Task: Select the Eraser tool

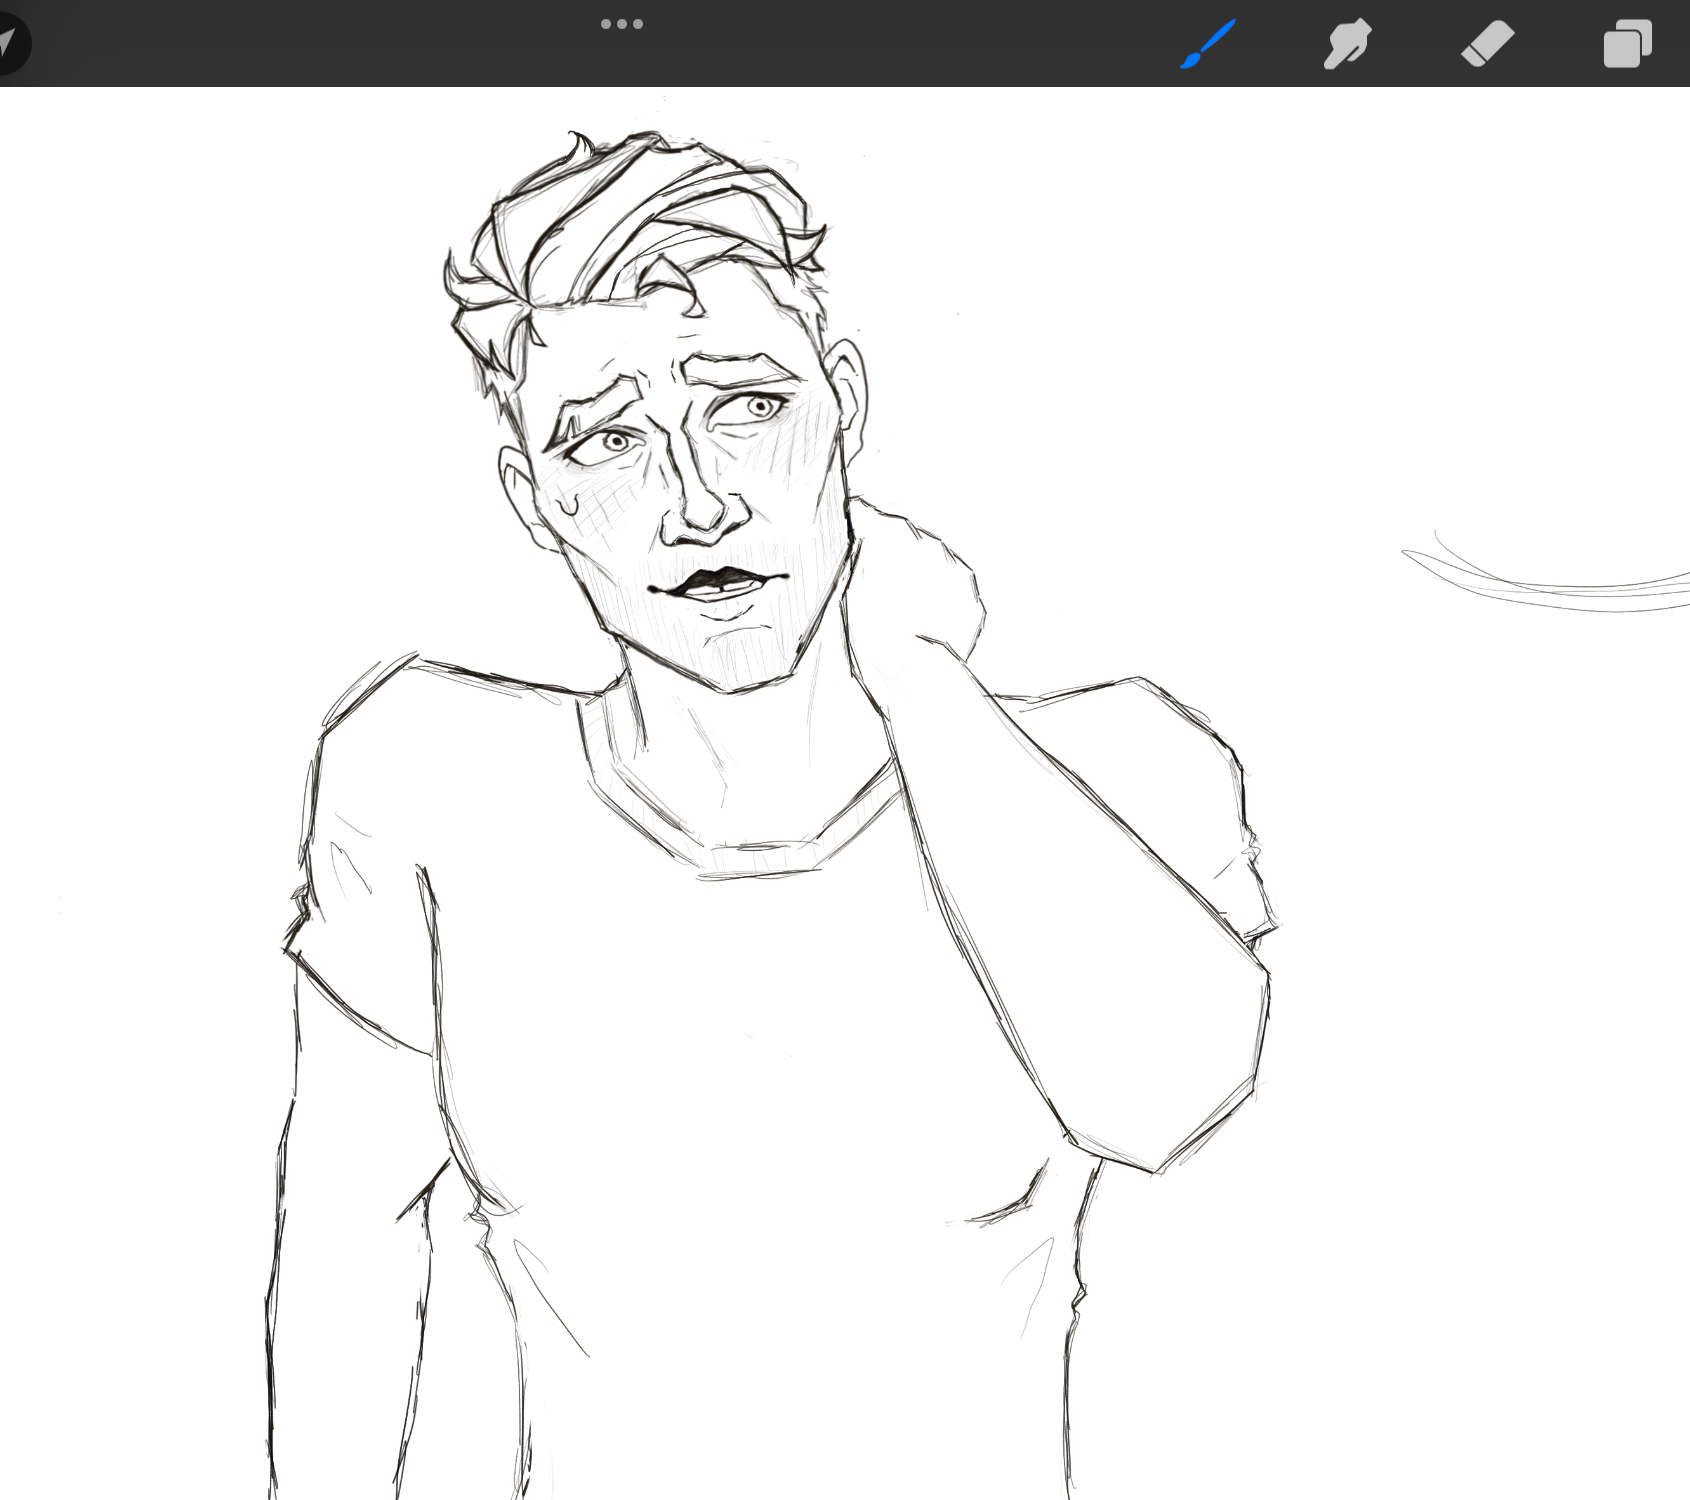Action: click(x=1487, y=44)
